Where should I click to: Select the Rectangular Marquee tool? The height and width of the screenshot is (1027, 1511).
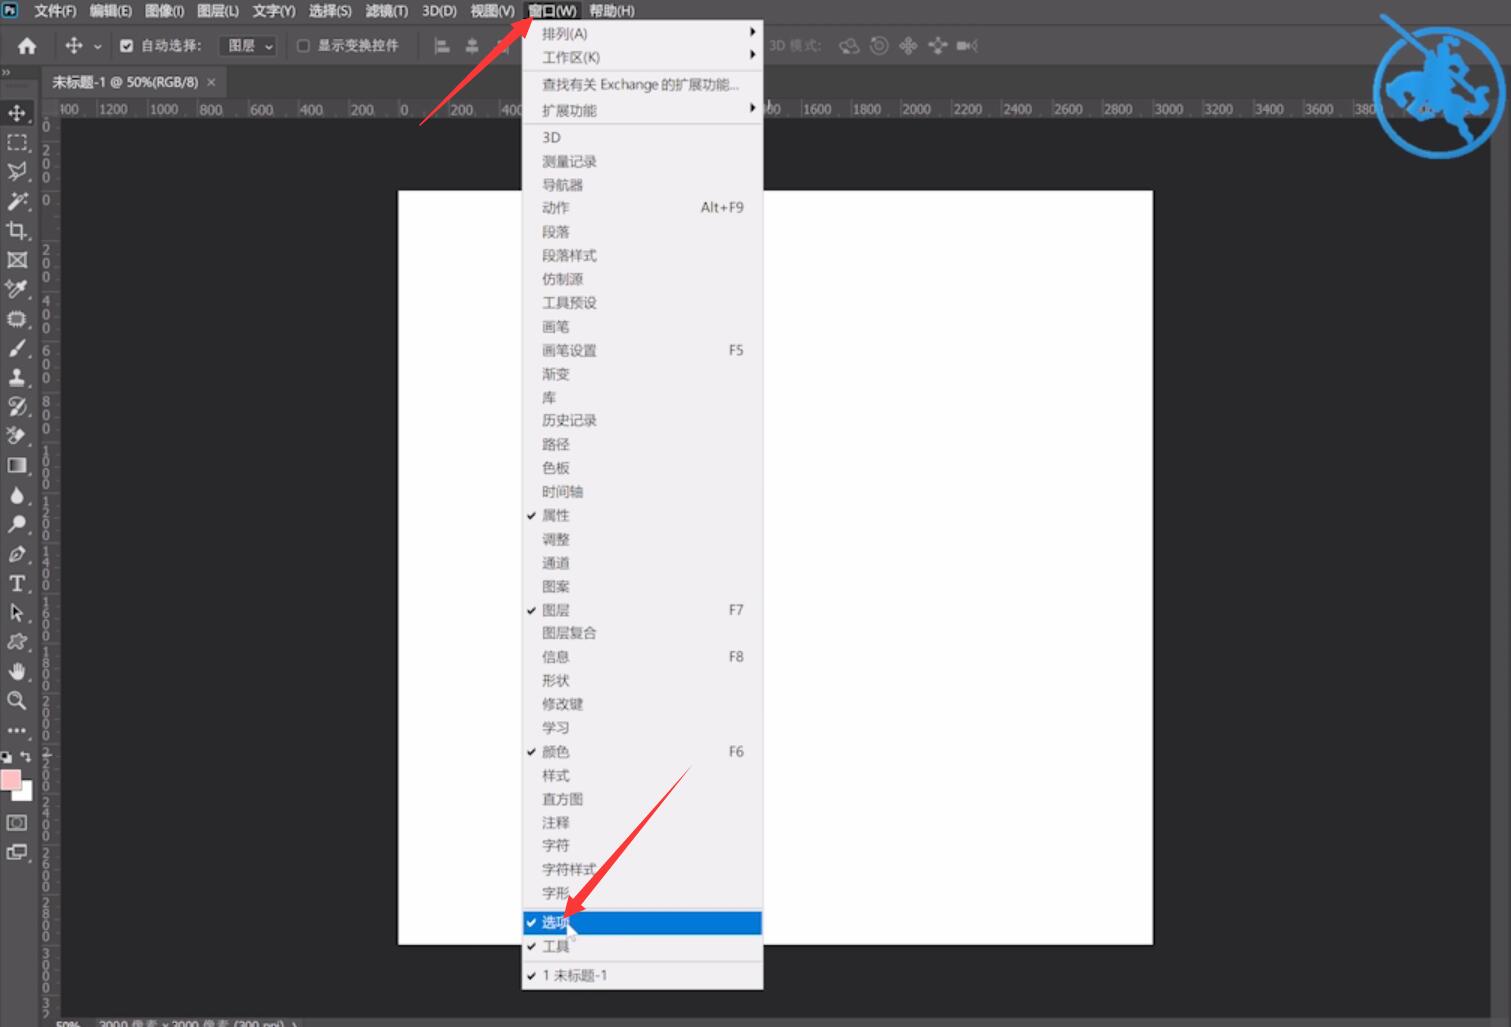(17, 142)
